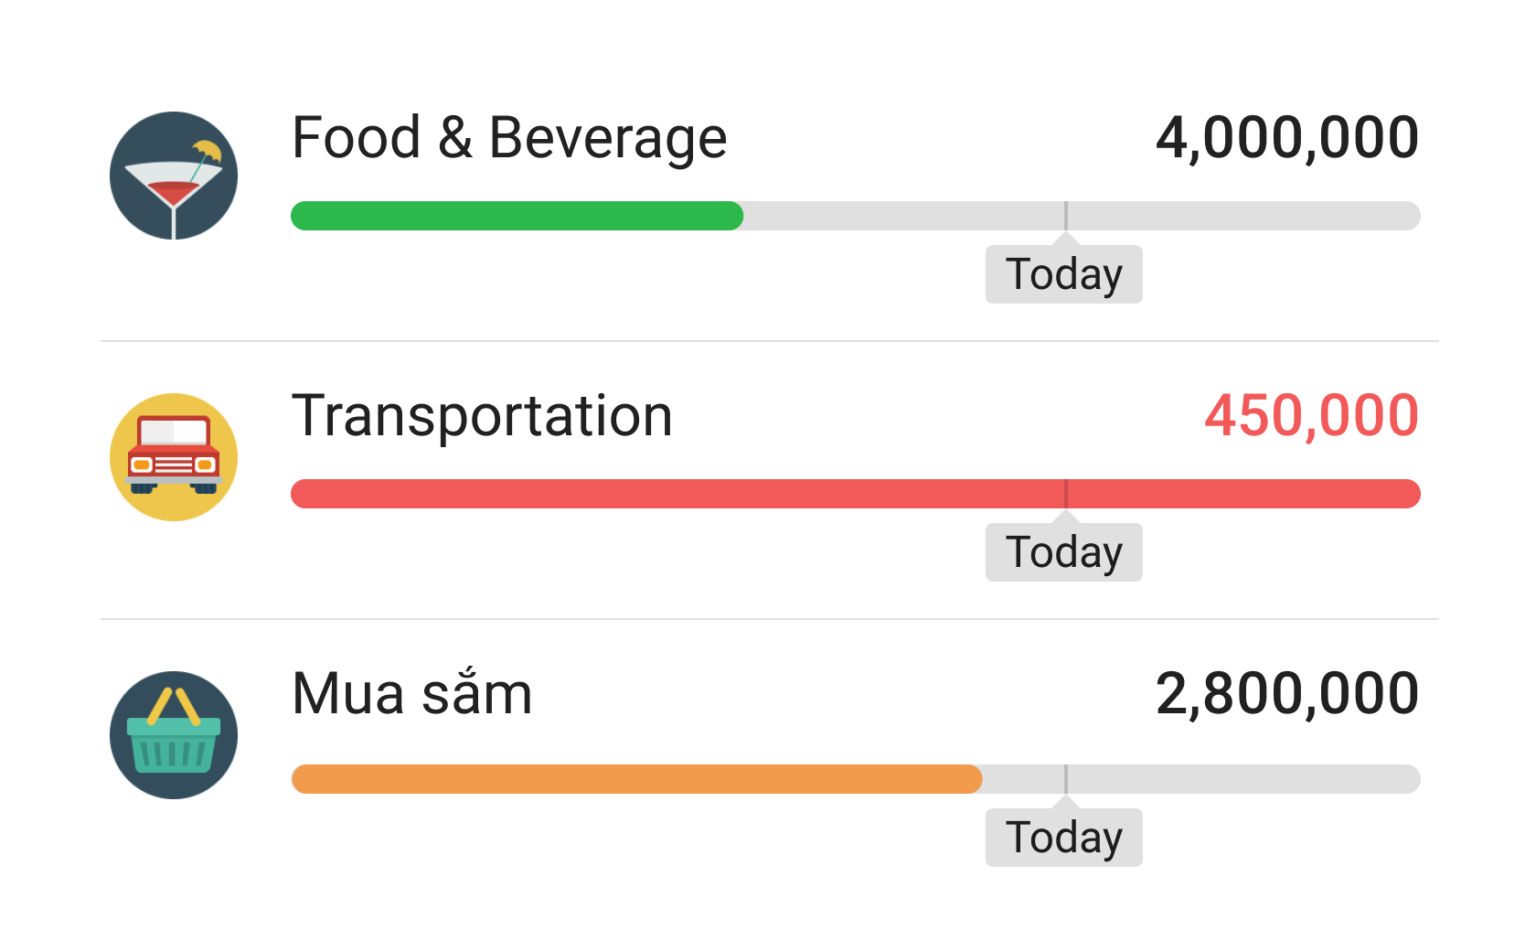Tap the Food & Beverage cocktail icon
The width and height of the screenshot is (1536, 951).
pos(173,176)
